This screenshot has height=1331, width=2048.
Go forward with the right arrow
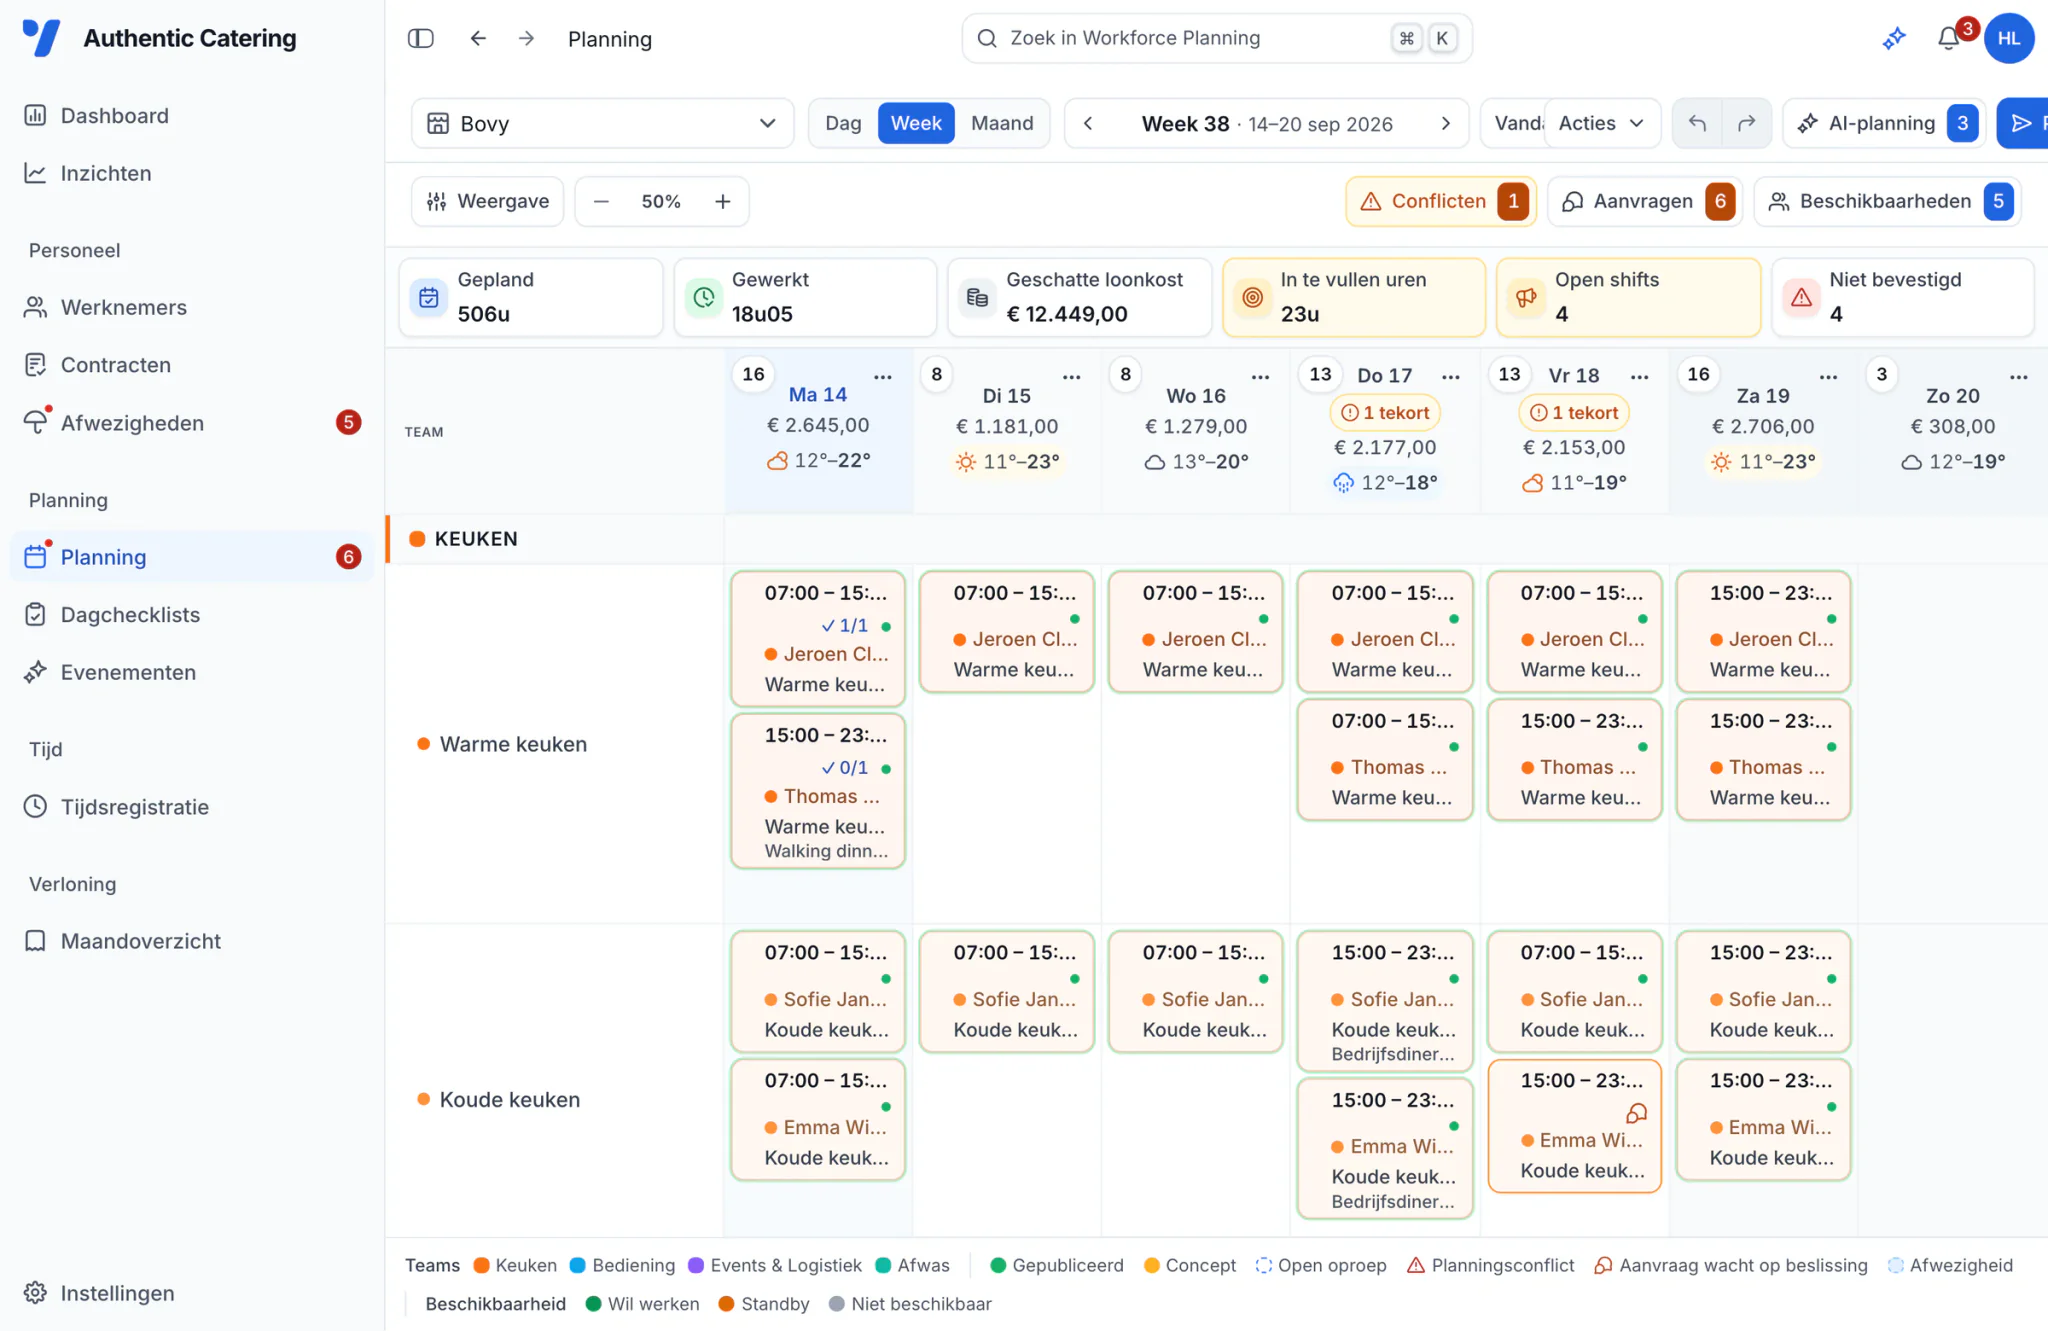tap(526, 39)
